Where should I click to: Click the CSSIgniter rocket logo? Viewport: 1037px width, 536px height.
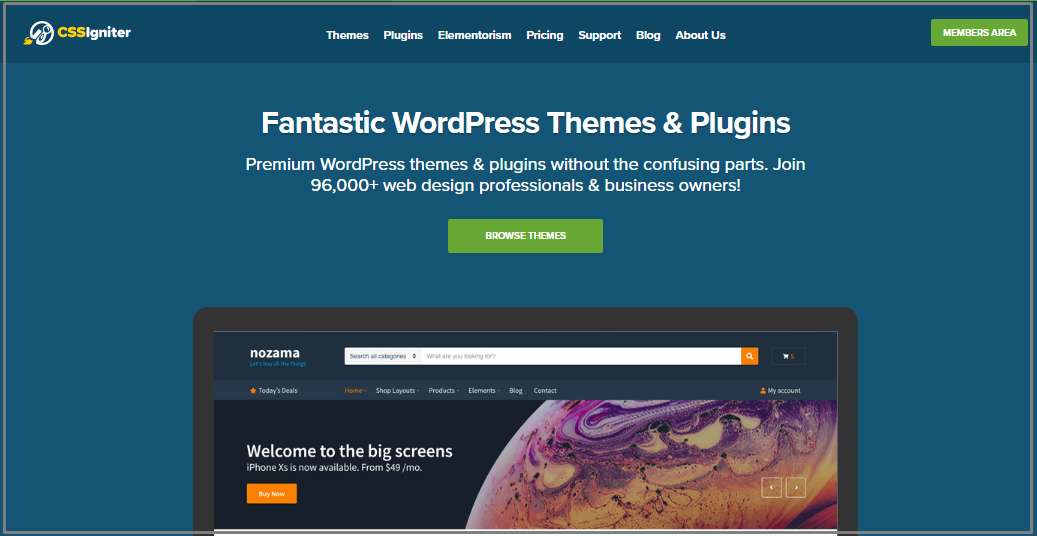click(x=77, y=32)
